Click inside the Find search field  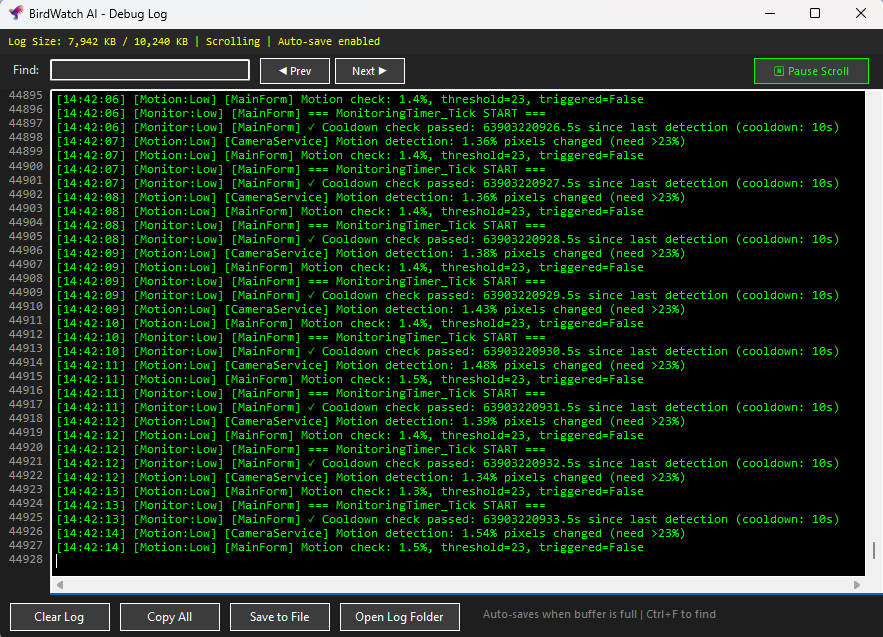pos(148,70)
